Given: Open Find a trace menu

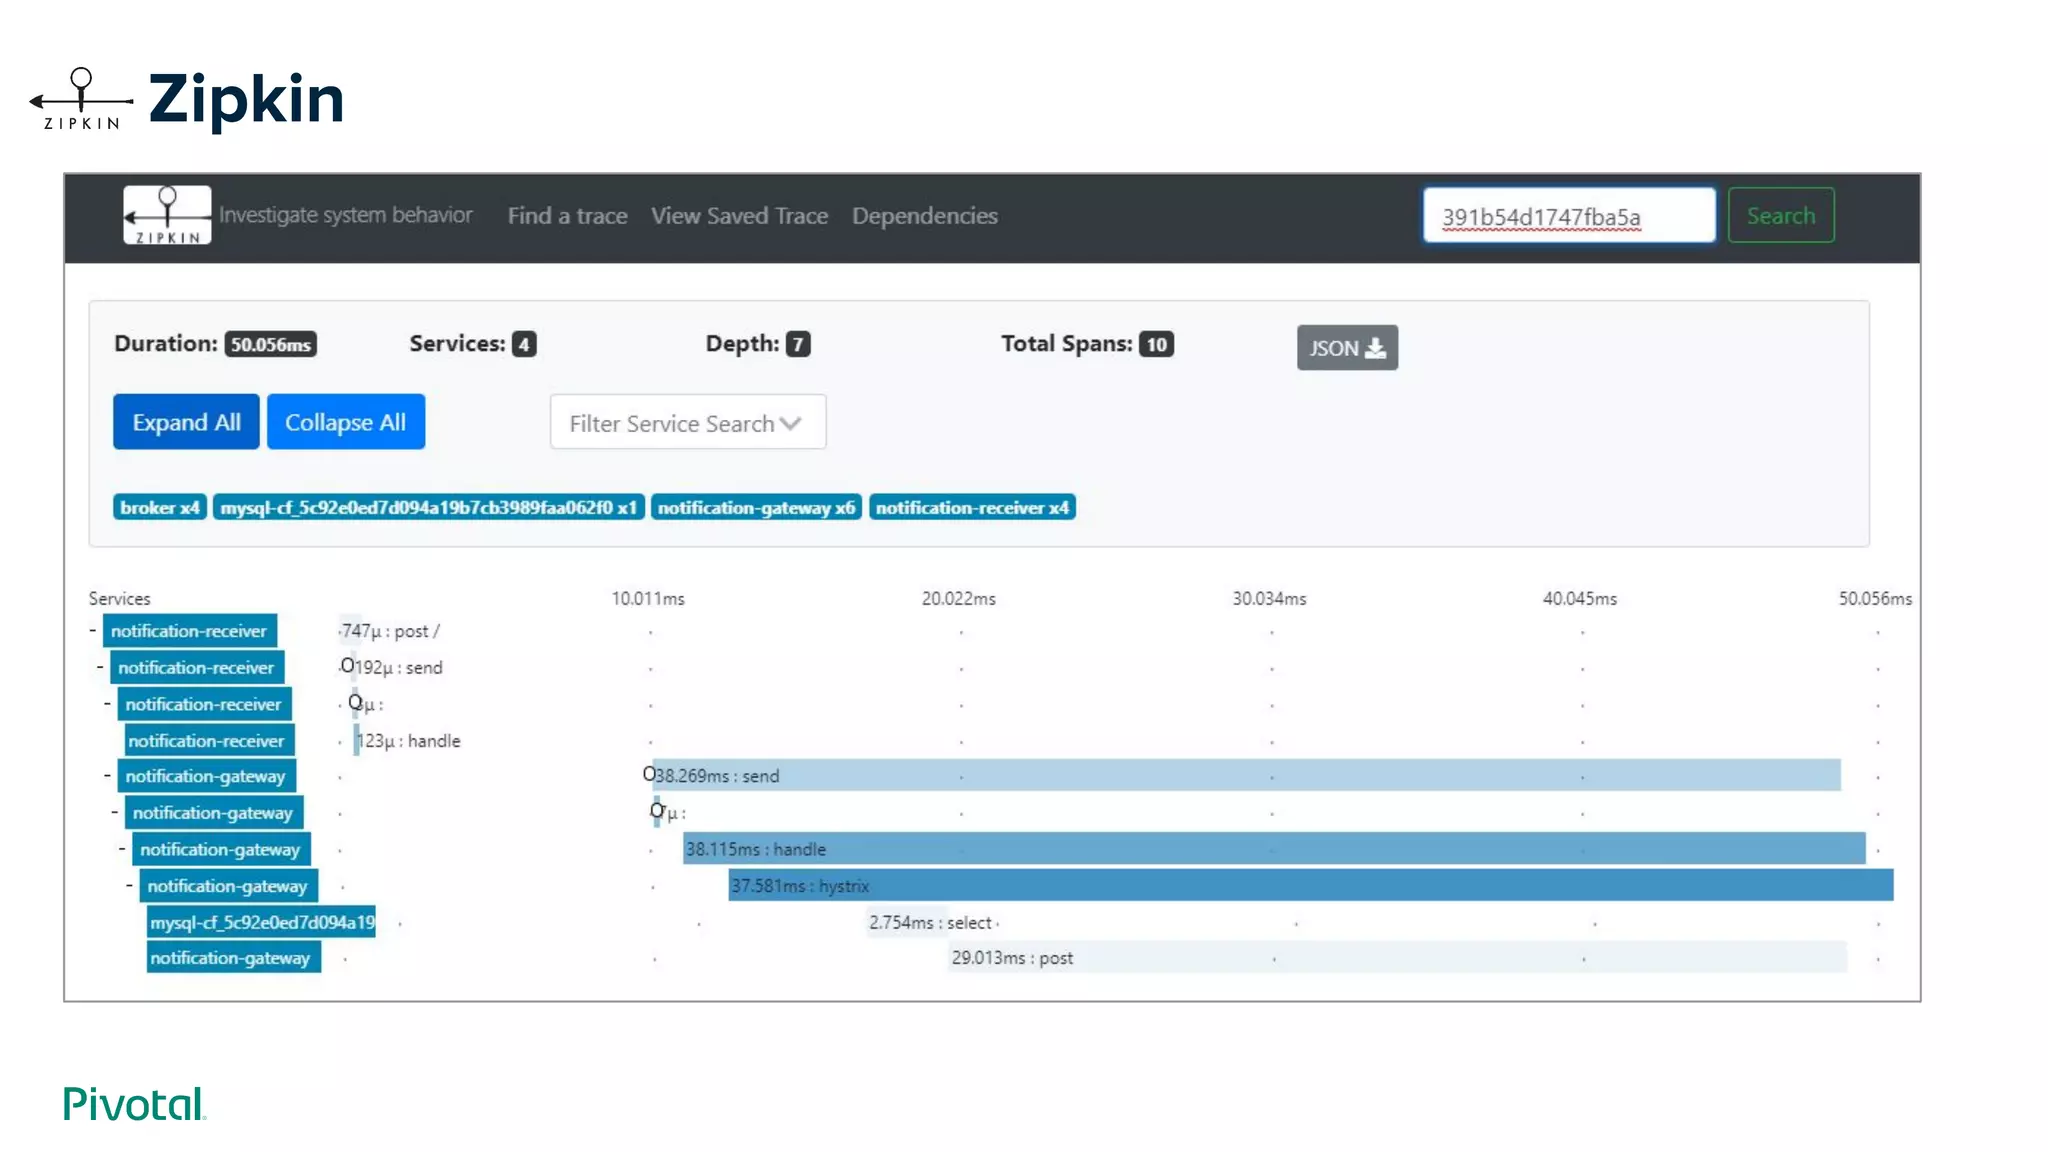Looking at the screenshot, I should (x=567, y=216).
